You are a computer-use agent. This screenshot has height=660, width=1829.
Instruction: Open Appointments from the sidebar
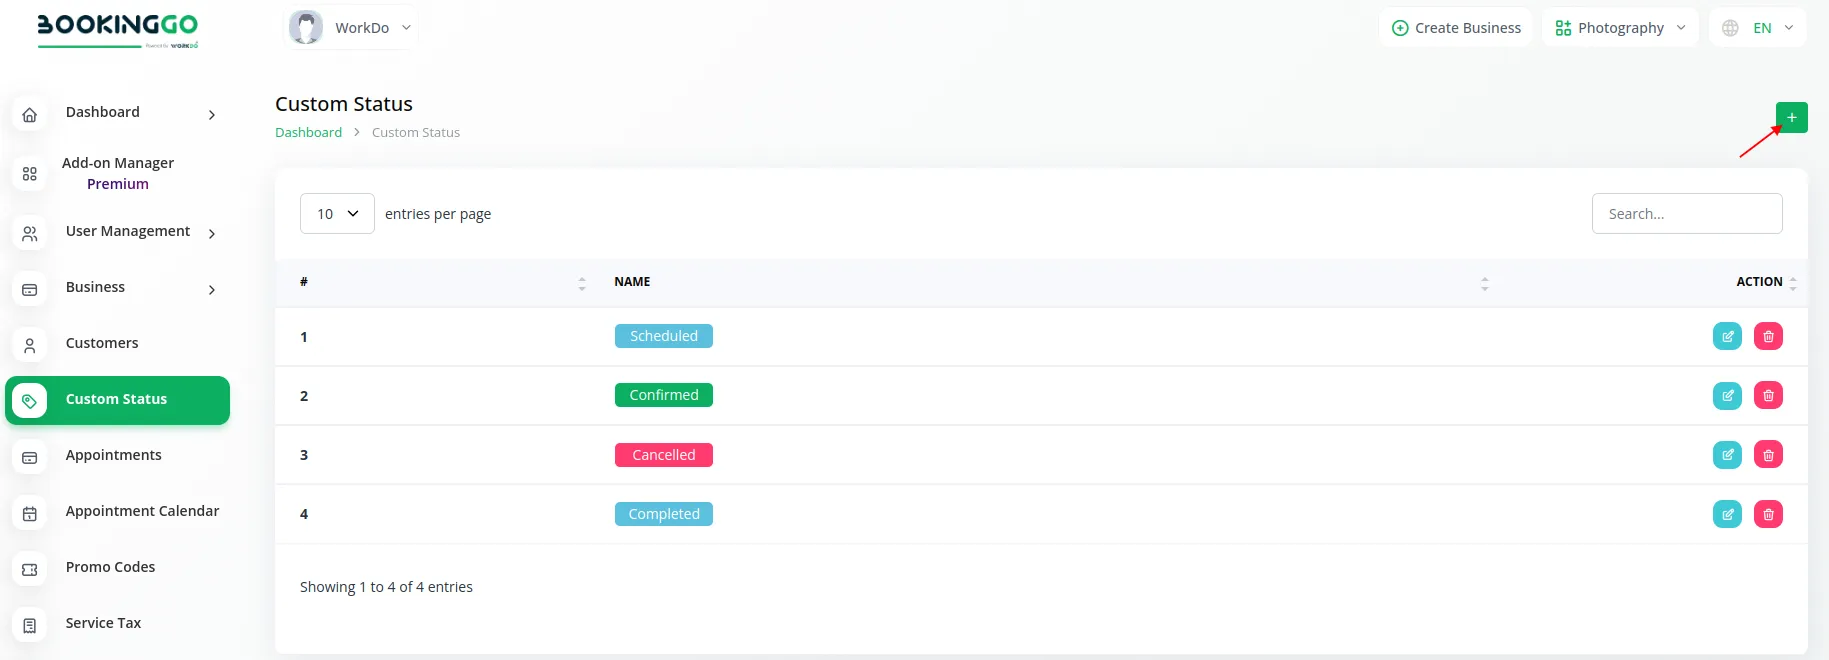click(x=113, y=456)
